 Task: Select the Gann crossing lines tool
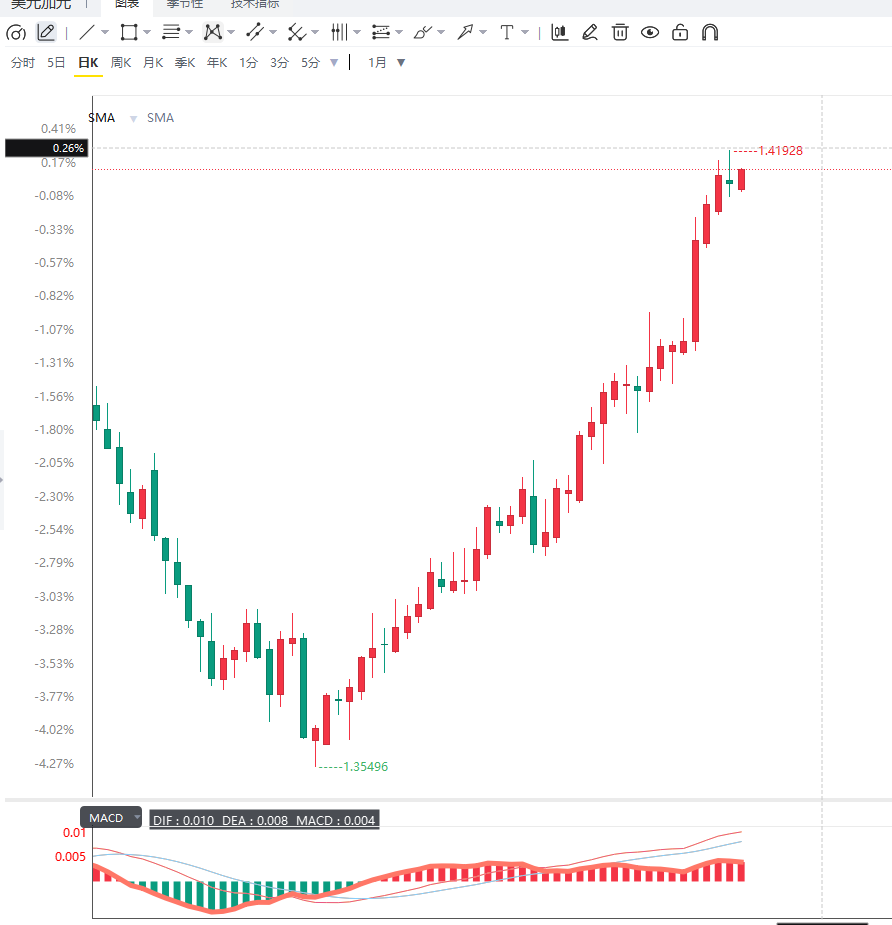click(x=296, y=32)
